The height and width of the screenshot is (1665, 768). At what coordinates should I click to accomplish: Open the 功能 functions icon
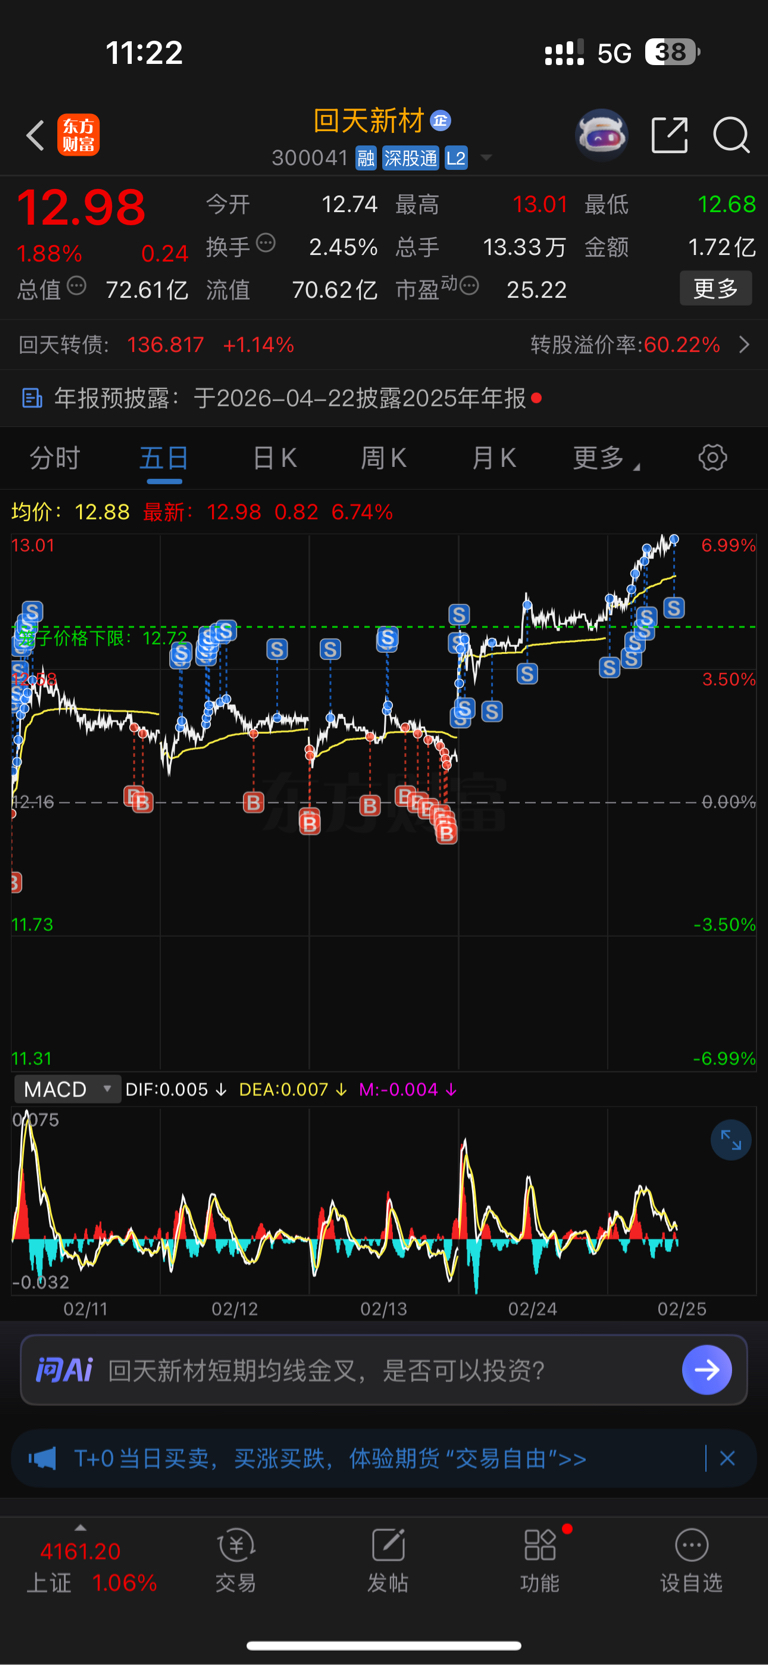[540, 1560]
